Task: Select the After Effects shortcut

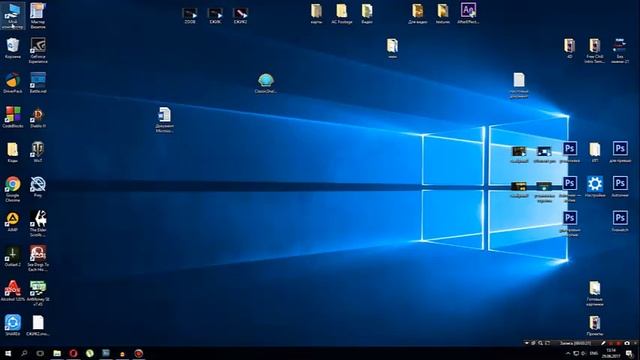Action: click(x=468, y=13)
